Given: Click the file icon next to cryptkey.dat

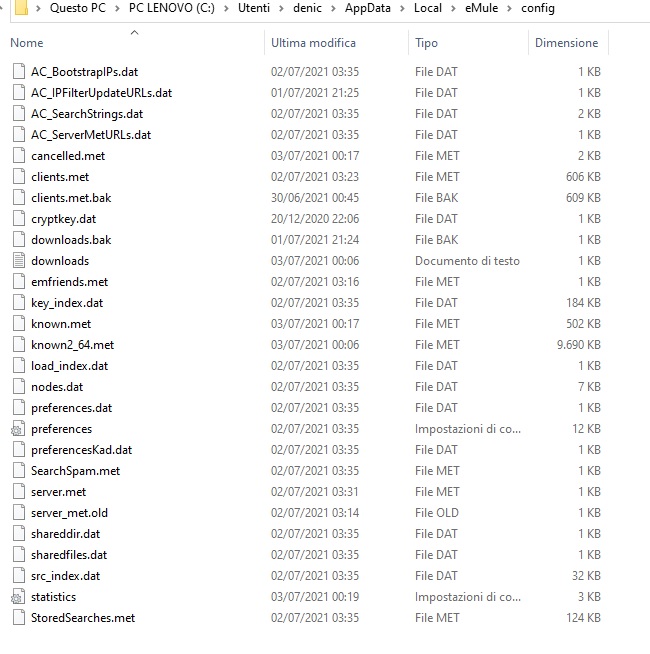Looking at the screenshot, I should click(x=19, y=218).
